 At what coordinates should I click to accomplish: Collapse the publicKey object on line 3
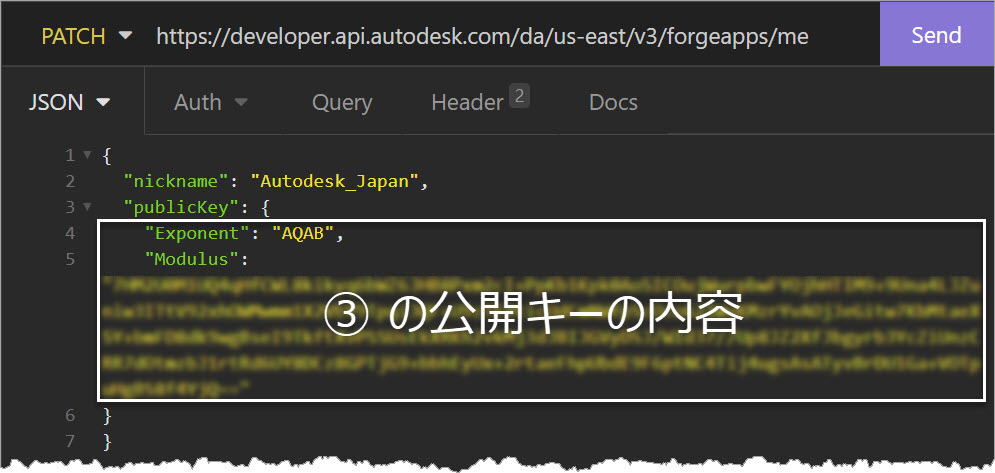coord(87,207)
